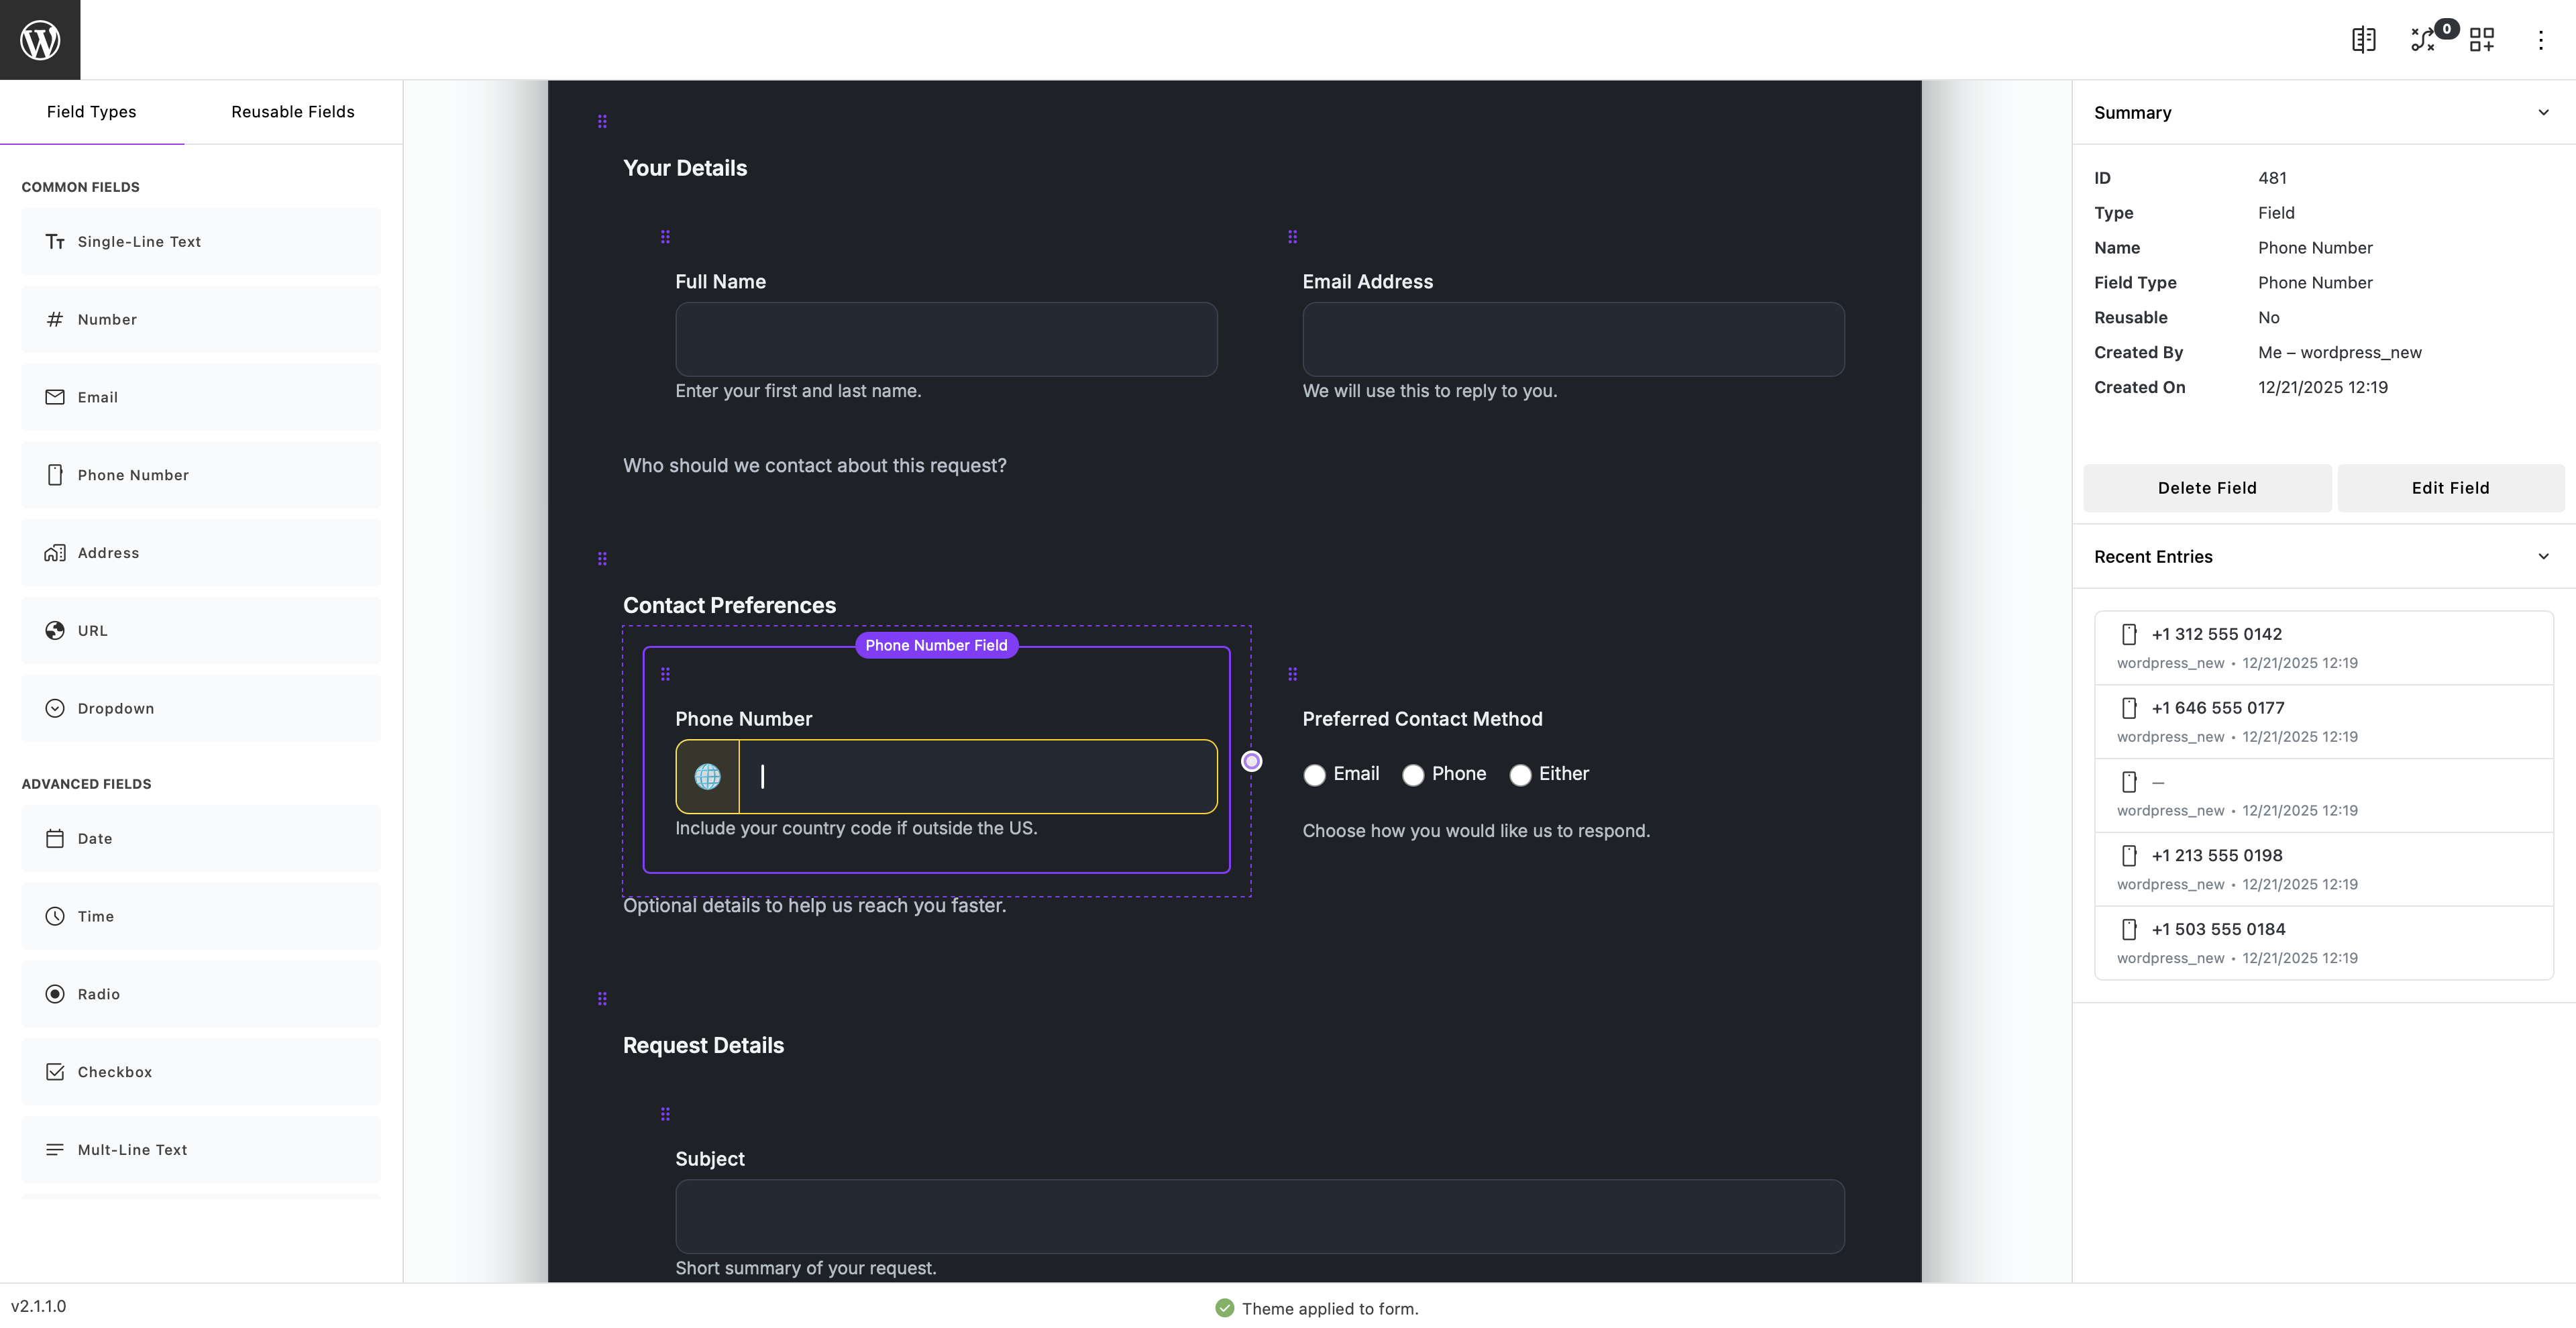Open the three-dot options menu

(x=2542, y=39)
